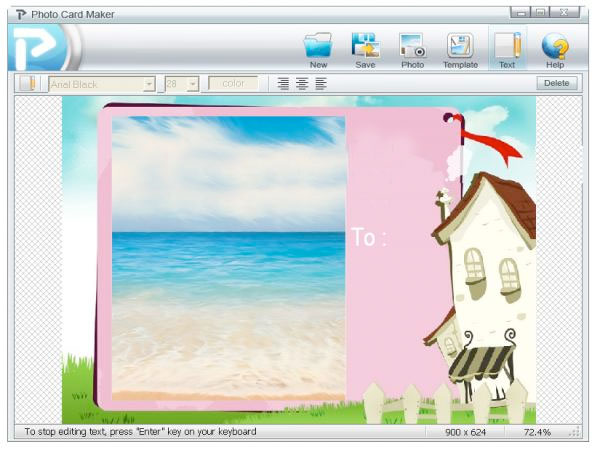Screen dimensions: 600x450
Task: Open the font size 28 dropdown
Action: [193, 84]
